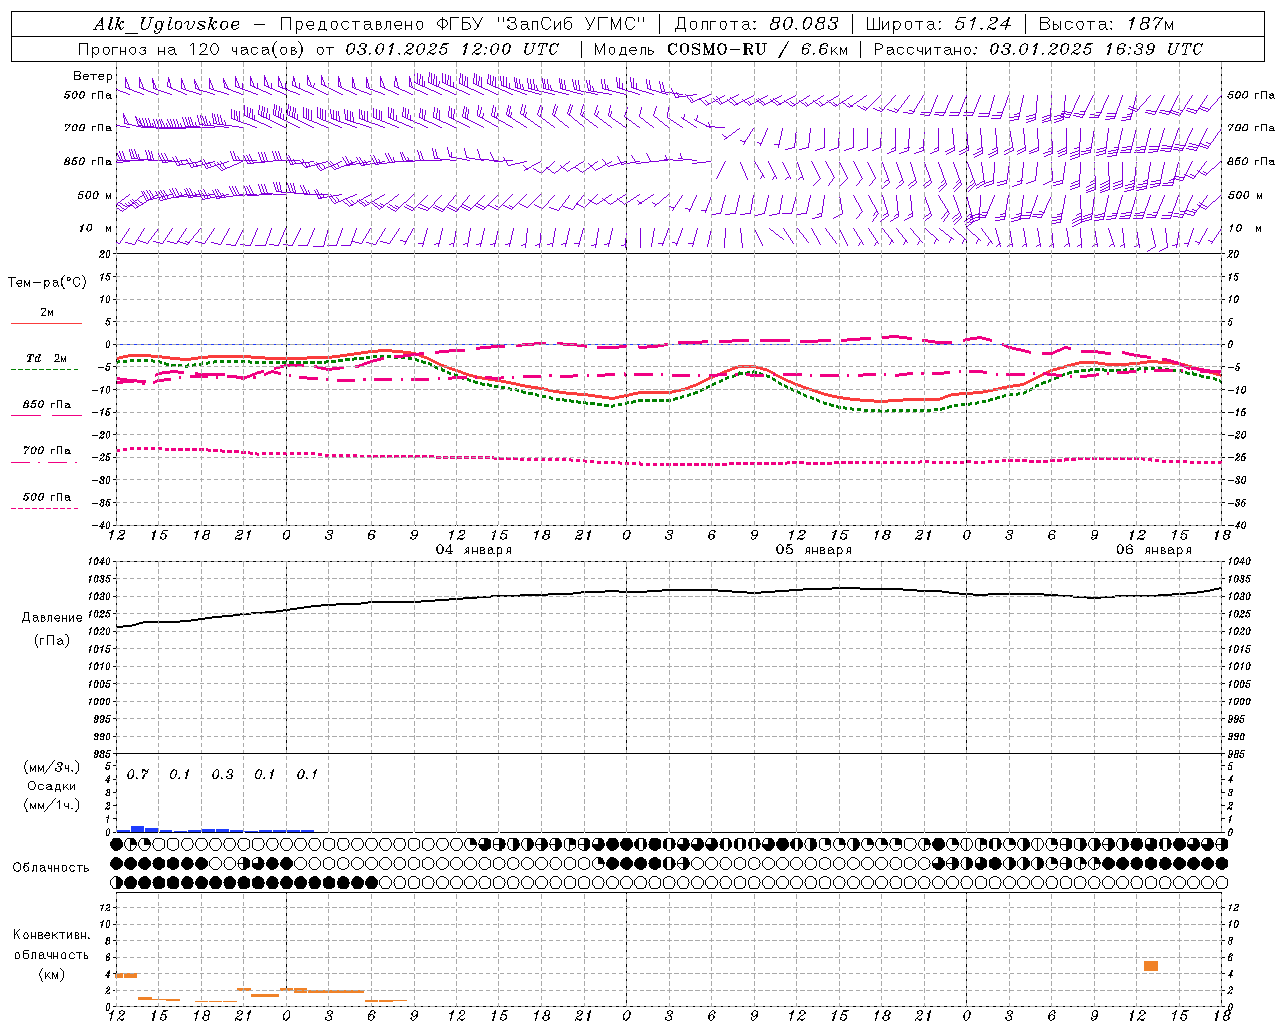Viewport: 1280px width, 1024px height.
Task: Select the 'Широта: 51.24' latitude value
Action: 938,24
